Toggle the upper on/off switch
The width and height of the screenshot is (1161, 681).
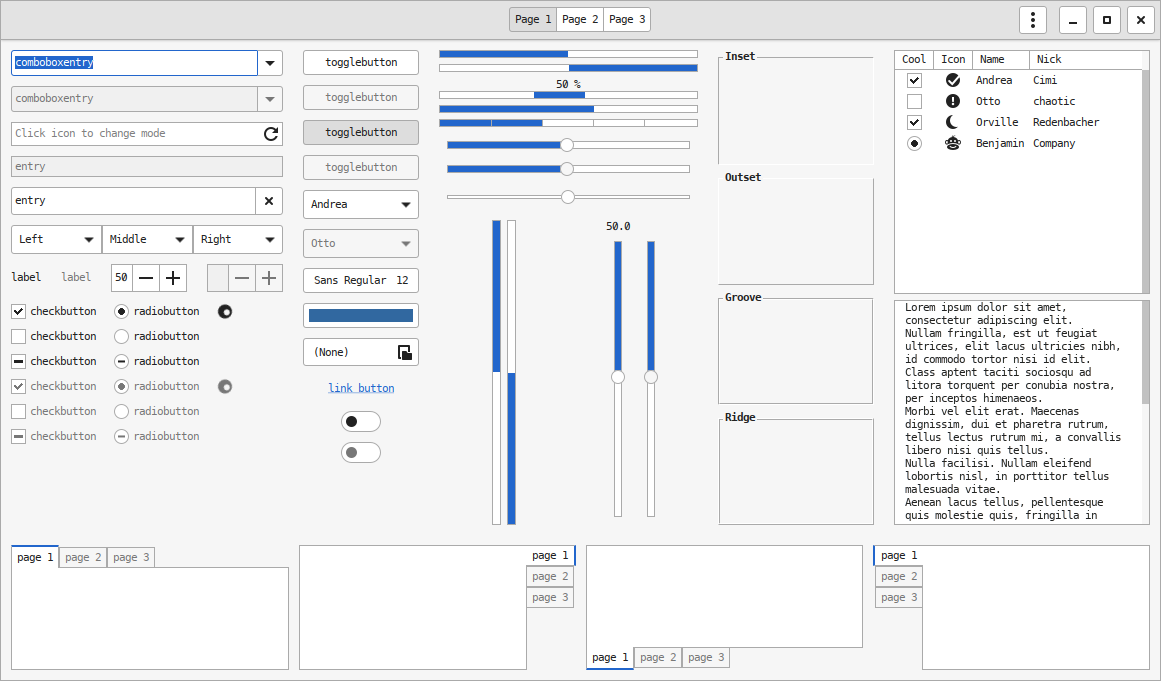pos(361,422)
